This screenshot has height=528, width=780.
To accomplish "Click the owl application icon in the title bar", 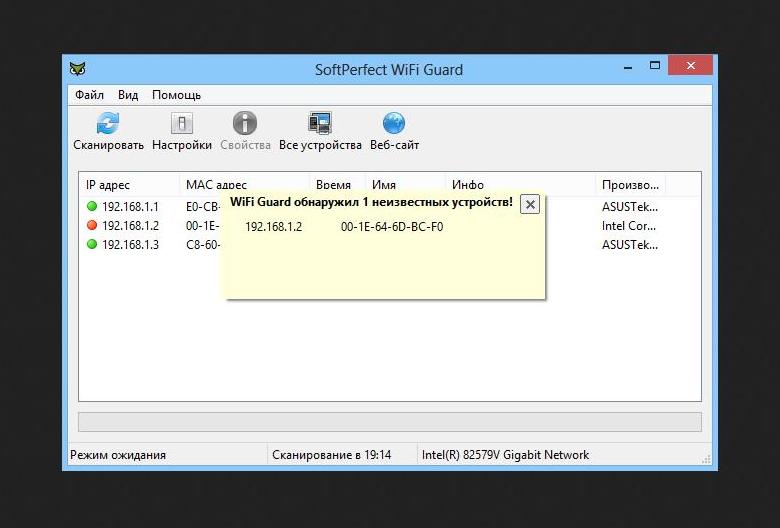I will click(78, 69).
